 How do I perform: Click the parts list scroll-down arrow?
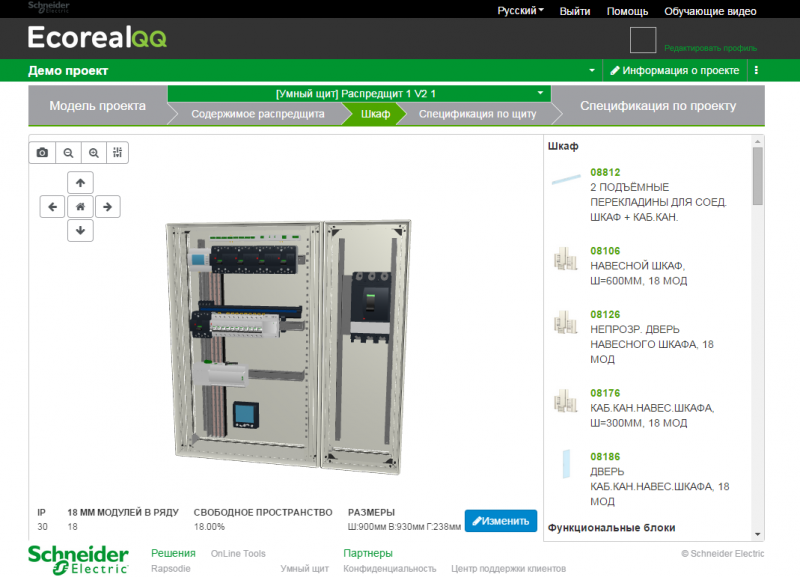pyautogui.click(x=758, y=534)
